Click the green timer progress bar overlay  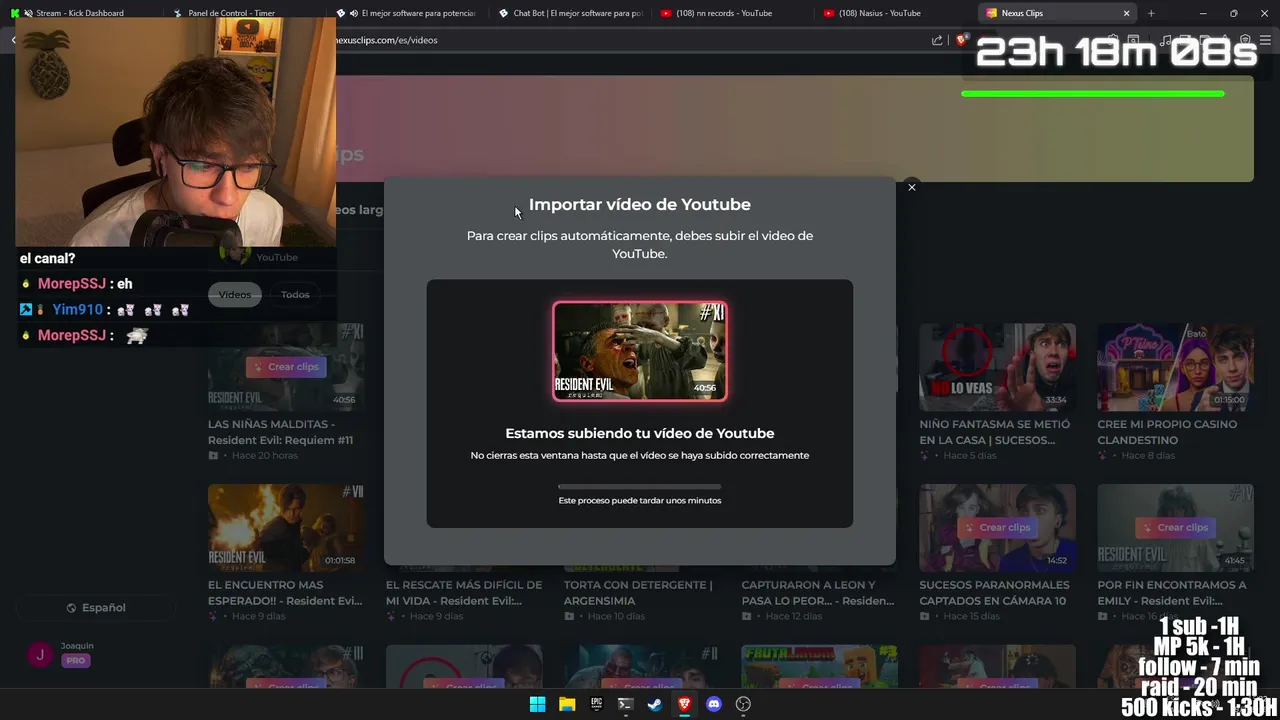pyautogui.click(x=1092, y=94)
